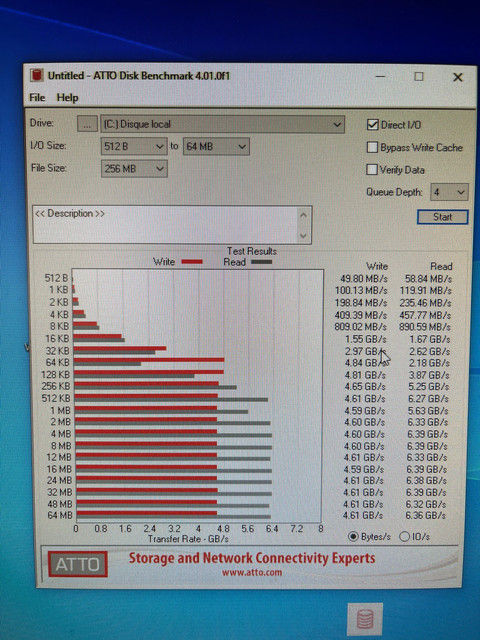Click the 890.59 MB/s read value

tap(425, 327)
